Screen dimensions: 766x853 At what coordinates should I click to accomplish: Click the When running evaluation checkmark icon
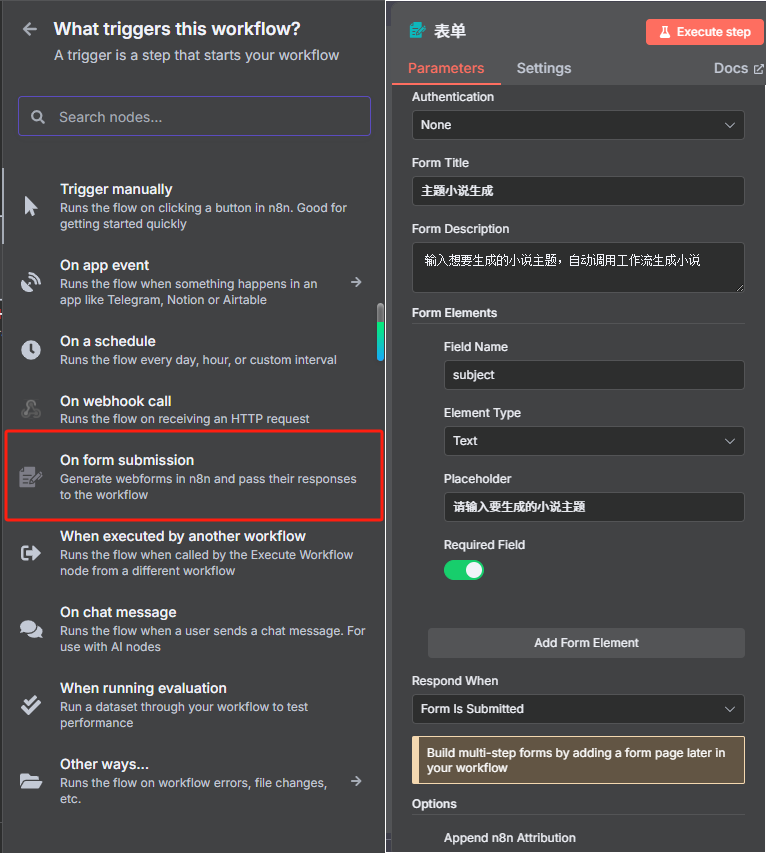coord(31,705)
